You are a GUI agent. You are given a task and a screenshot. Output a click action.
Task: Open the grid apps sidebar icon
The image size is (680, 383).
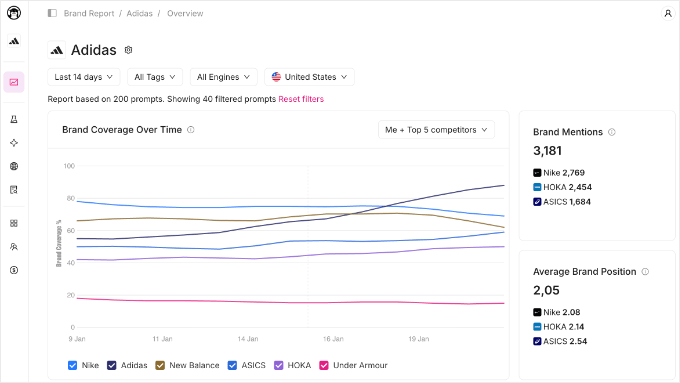[14, 223]
